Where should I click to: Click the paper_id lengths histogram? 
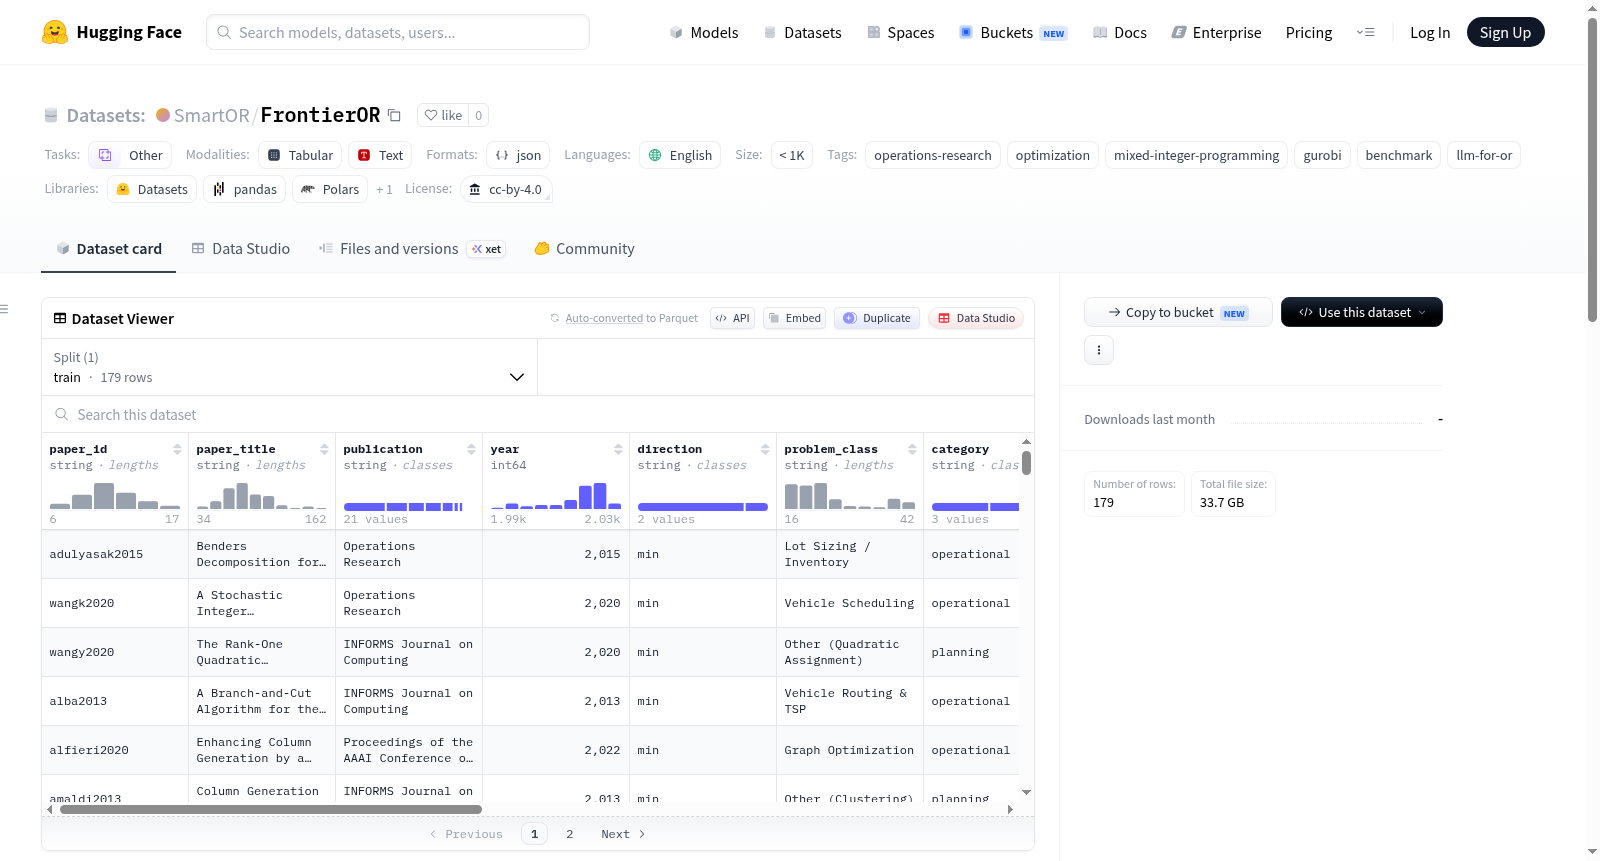click(x=115, y=496)
